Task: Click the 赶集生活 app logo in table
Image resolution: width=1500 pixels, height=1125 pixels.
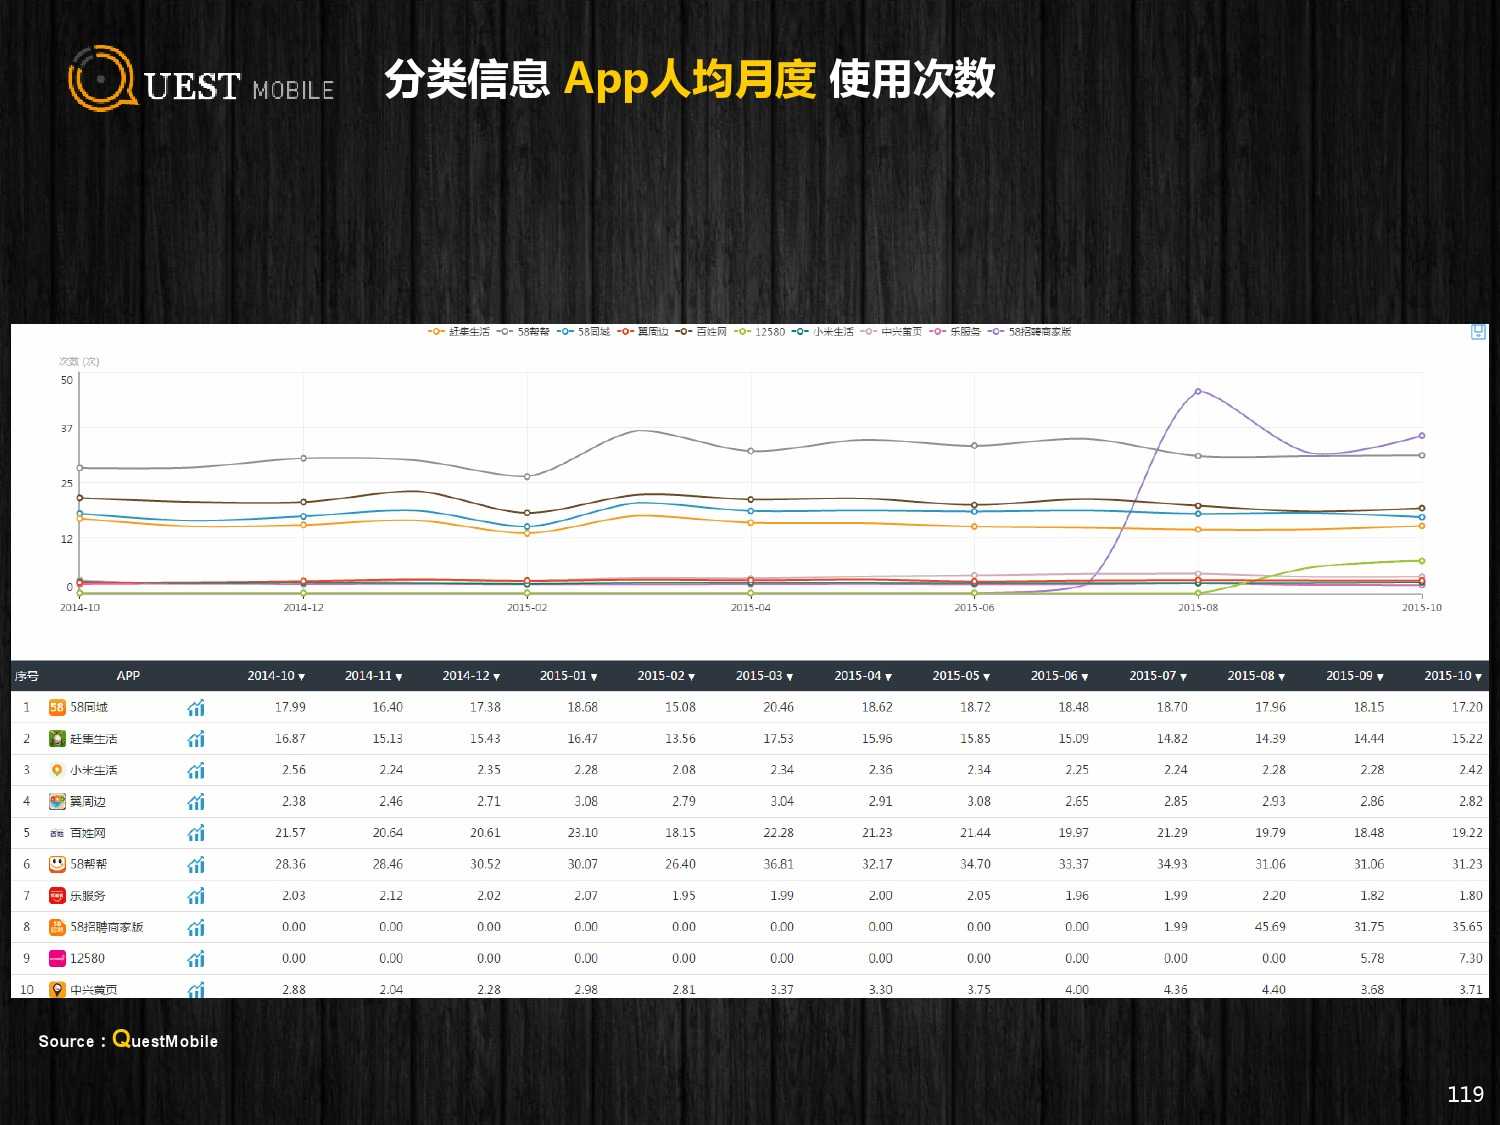Action: coord(57,739)
